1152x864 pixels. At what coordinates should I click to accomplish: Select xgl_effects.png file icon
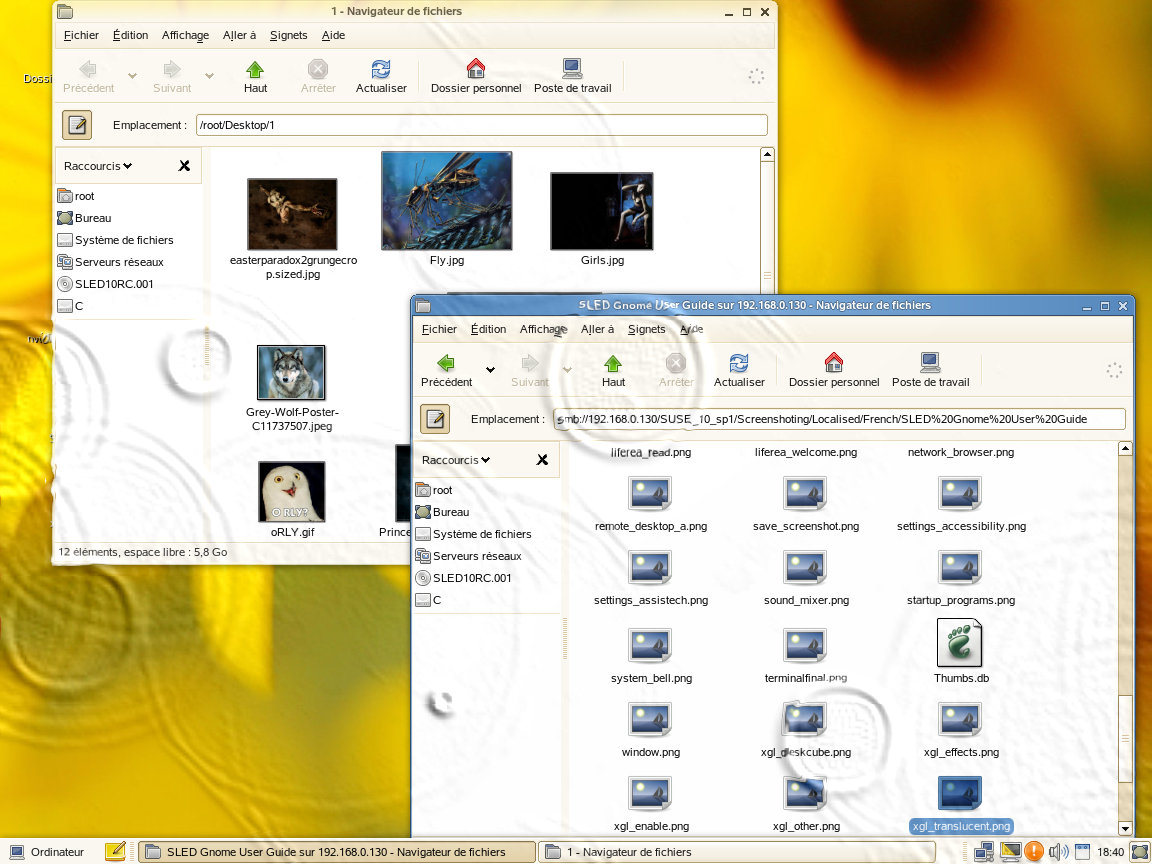click(x=960, y=719)
